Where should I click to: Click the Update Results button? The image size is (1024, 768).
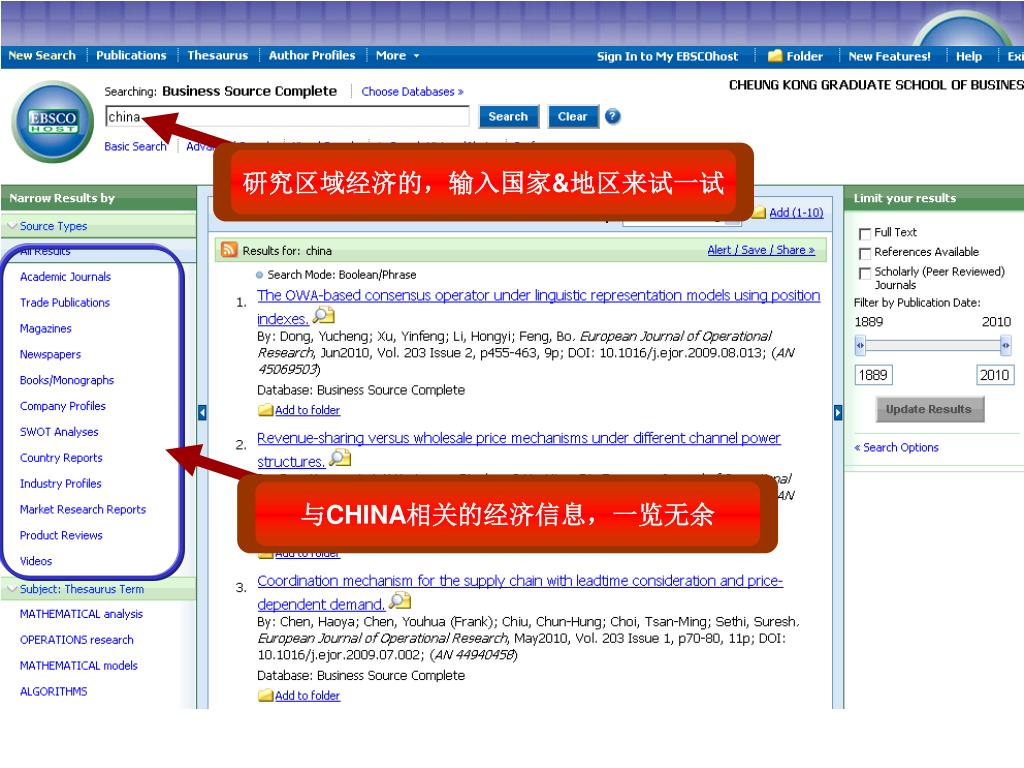(929, 409)
